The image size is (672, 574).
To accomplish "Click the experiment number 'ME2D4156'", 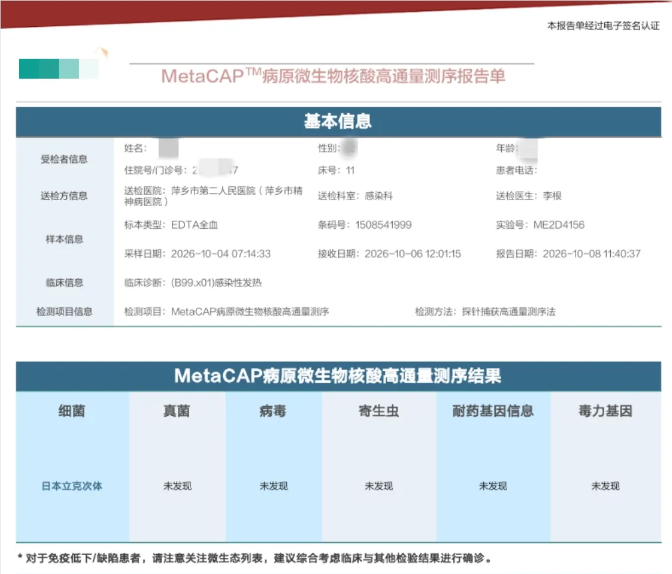I will click(x=559, y=225).
